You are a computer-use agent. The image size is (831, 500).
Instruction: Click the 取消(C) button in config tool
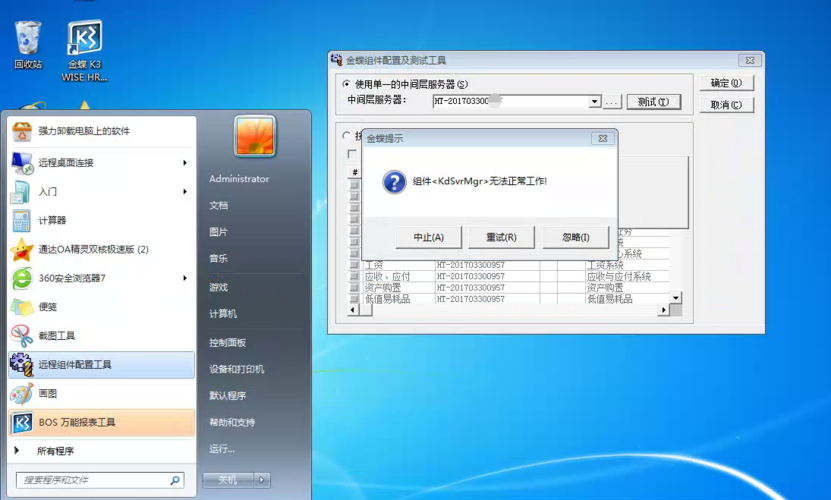pos(726,105)
